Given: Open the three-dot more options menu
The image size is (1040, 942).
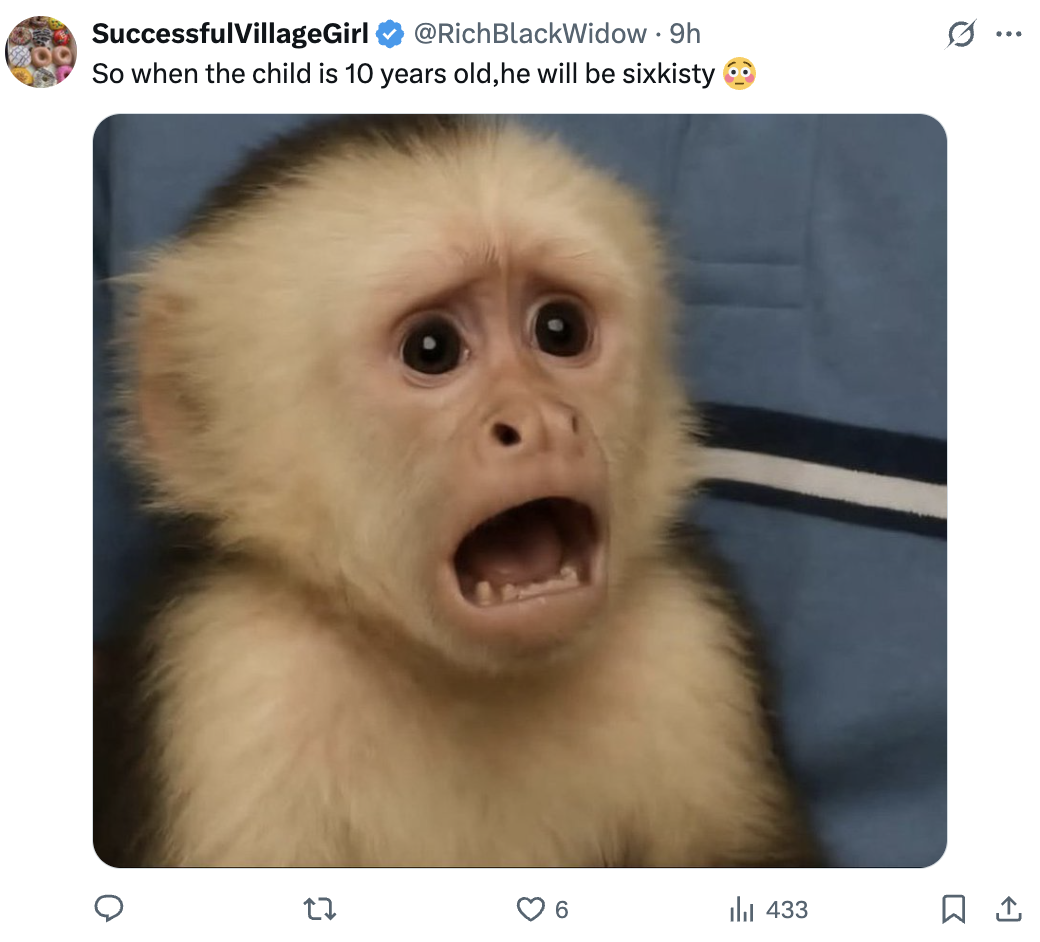Looking at the screenshot, I should tap(1008, 34).
